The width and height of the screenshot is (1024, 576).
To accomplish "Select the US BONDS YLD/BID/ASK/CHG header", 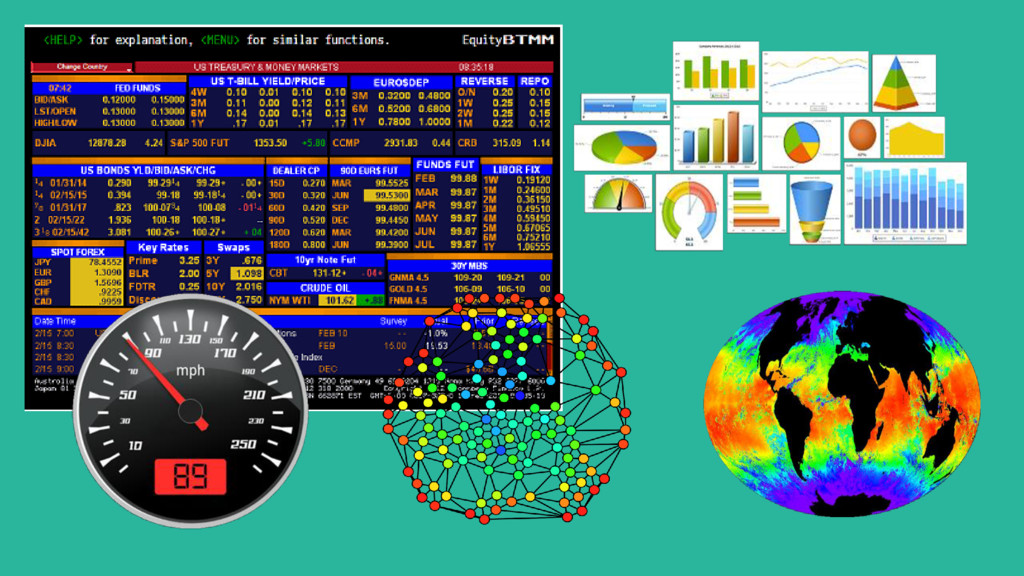I will tap(148, 170).
